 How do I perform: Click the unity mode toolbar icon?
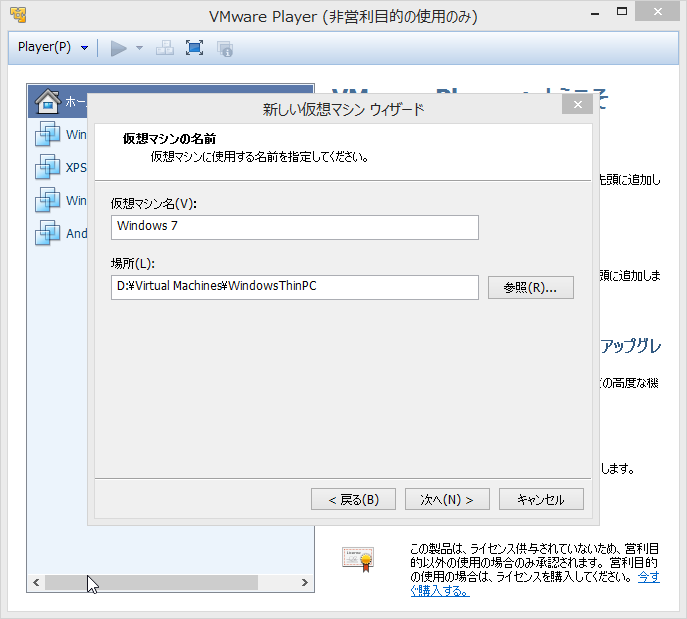click(x=225, y=49)
